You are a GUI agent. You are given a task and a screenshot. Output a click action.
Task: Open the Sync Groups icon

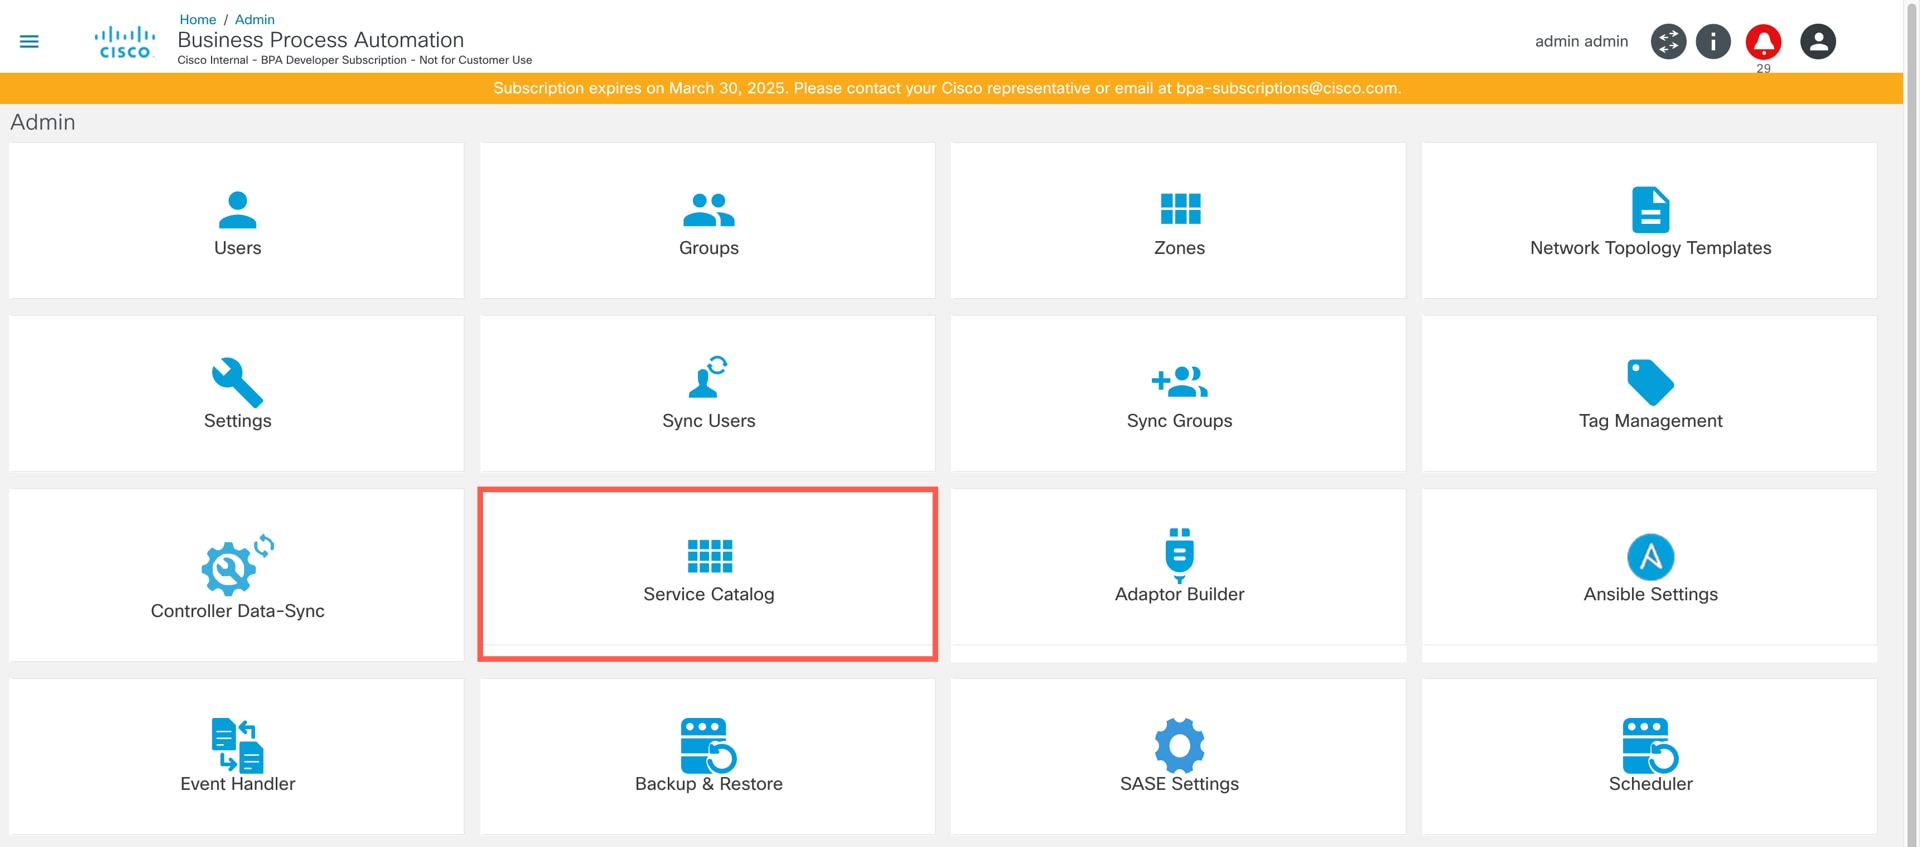(1180, 381)
